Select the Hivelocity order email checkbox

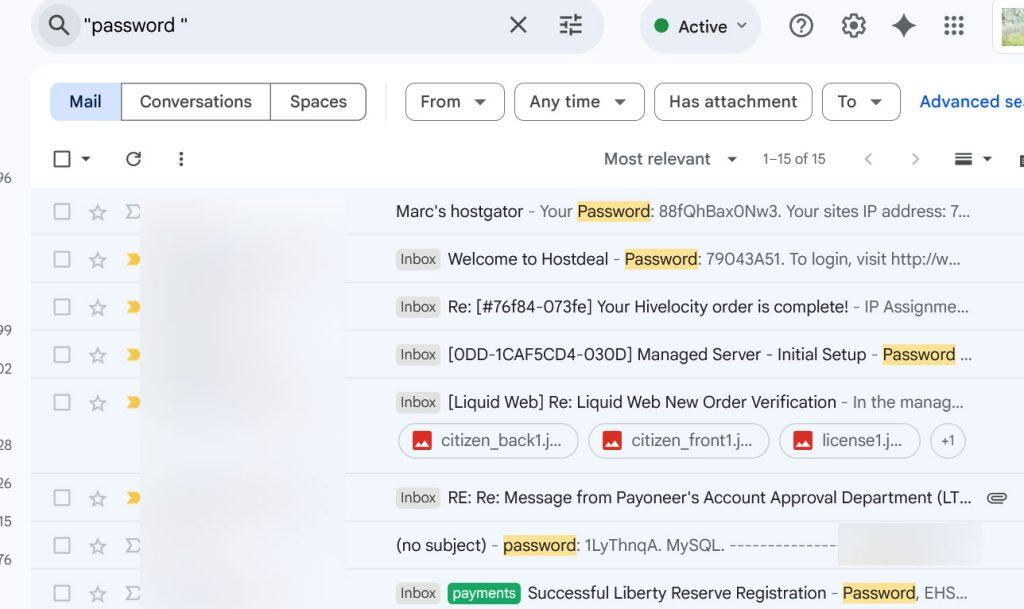pyautogui.click(x=62, y=307)
